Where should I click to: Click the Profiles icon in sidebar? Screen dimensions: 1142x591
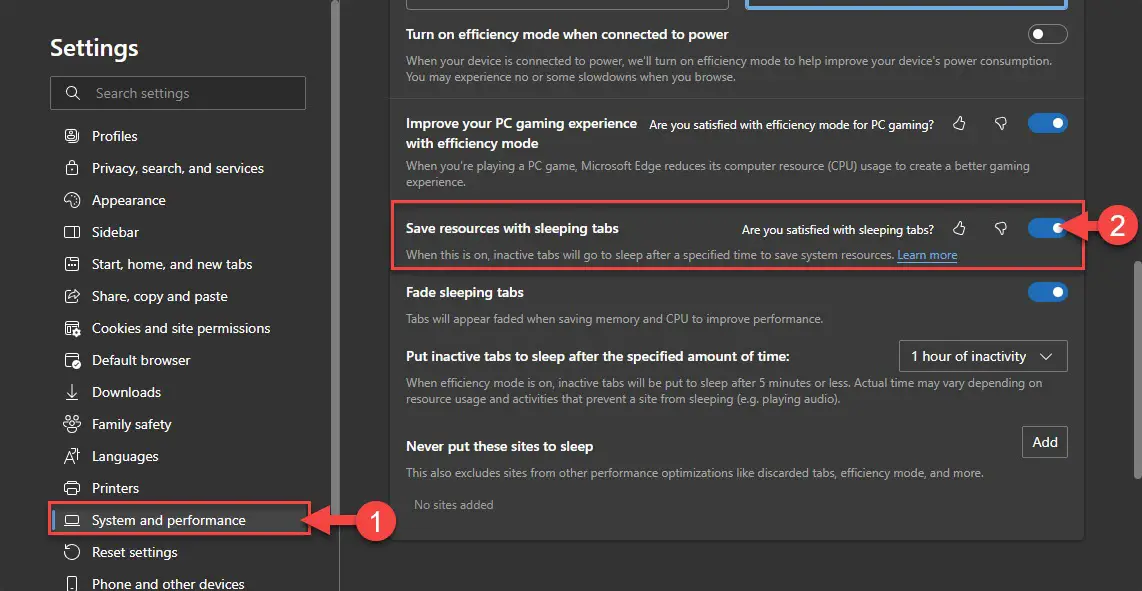tap(72, 136)
